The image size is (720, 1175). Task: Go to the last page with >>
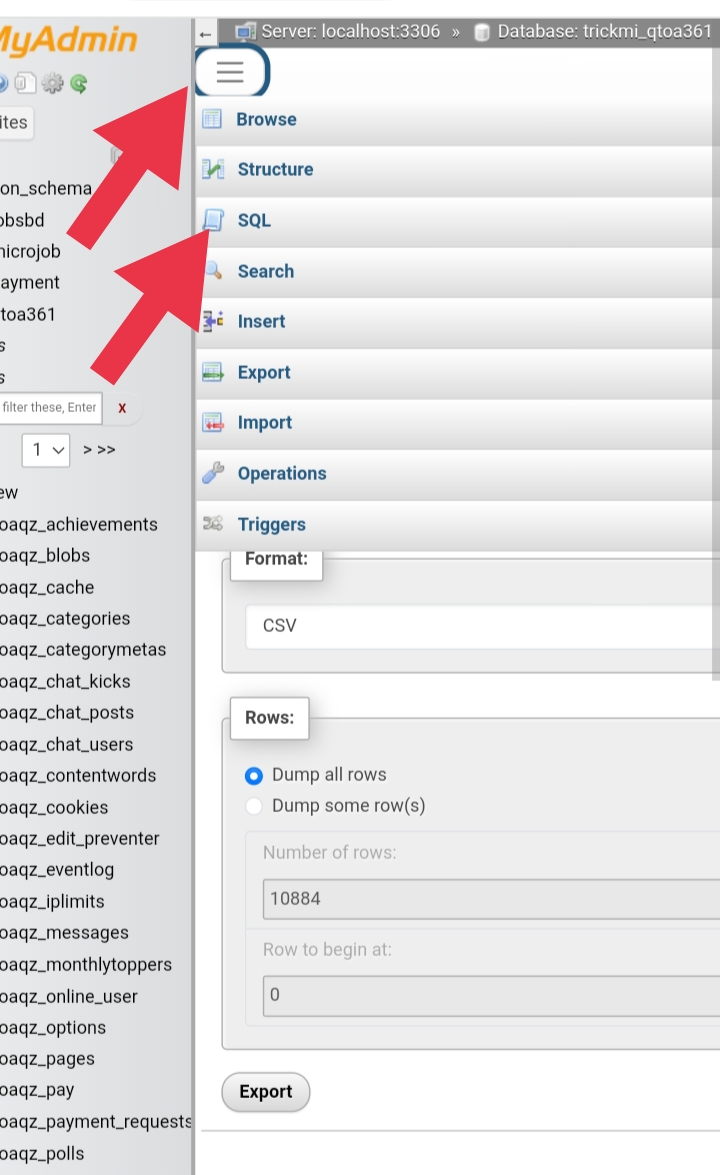106,450
